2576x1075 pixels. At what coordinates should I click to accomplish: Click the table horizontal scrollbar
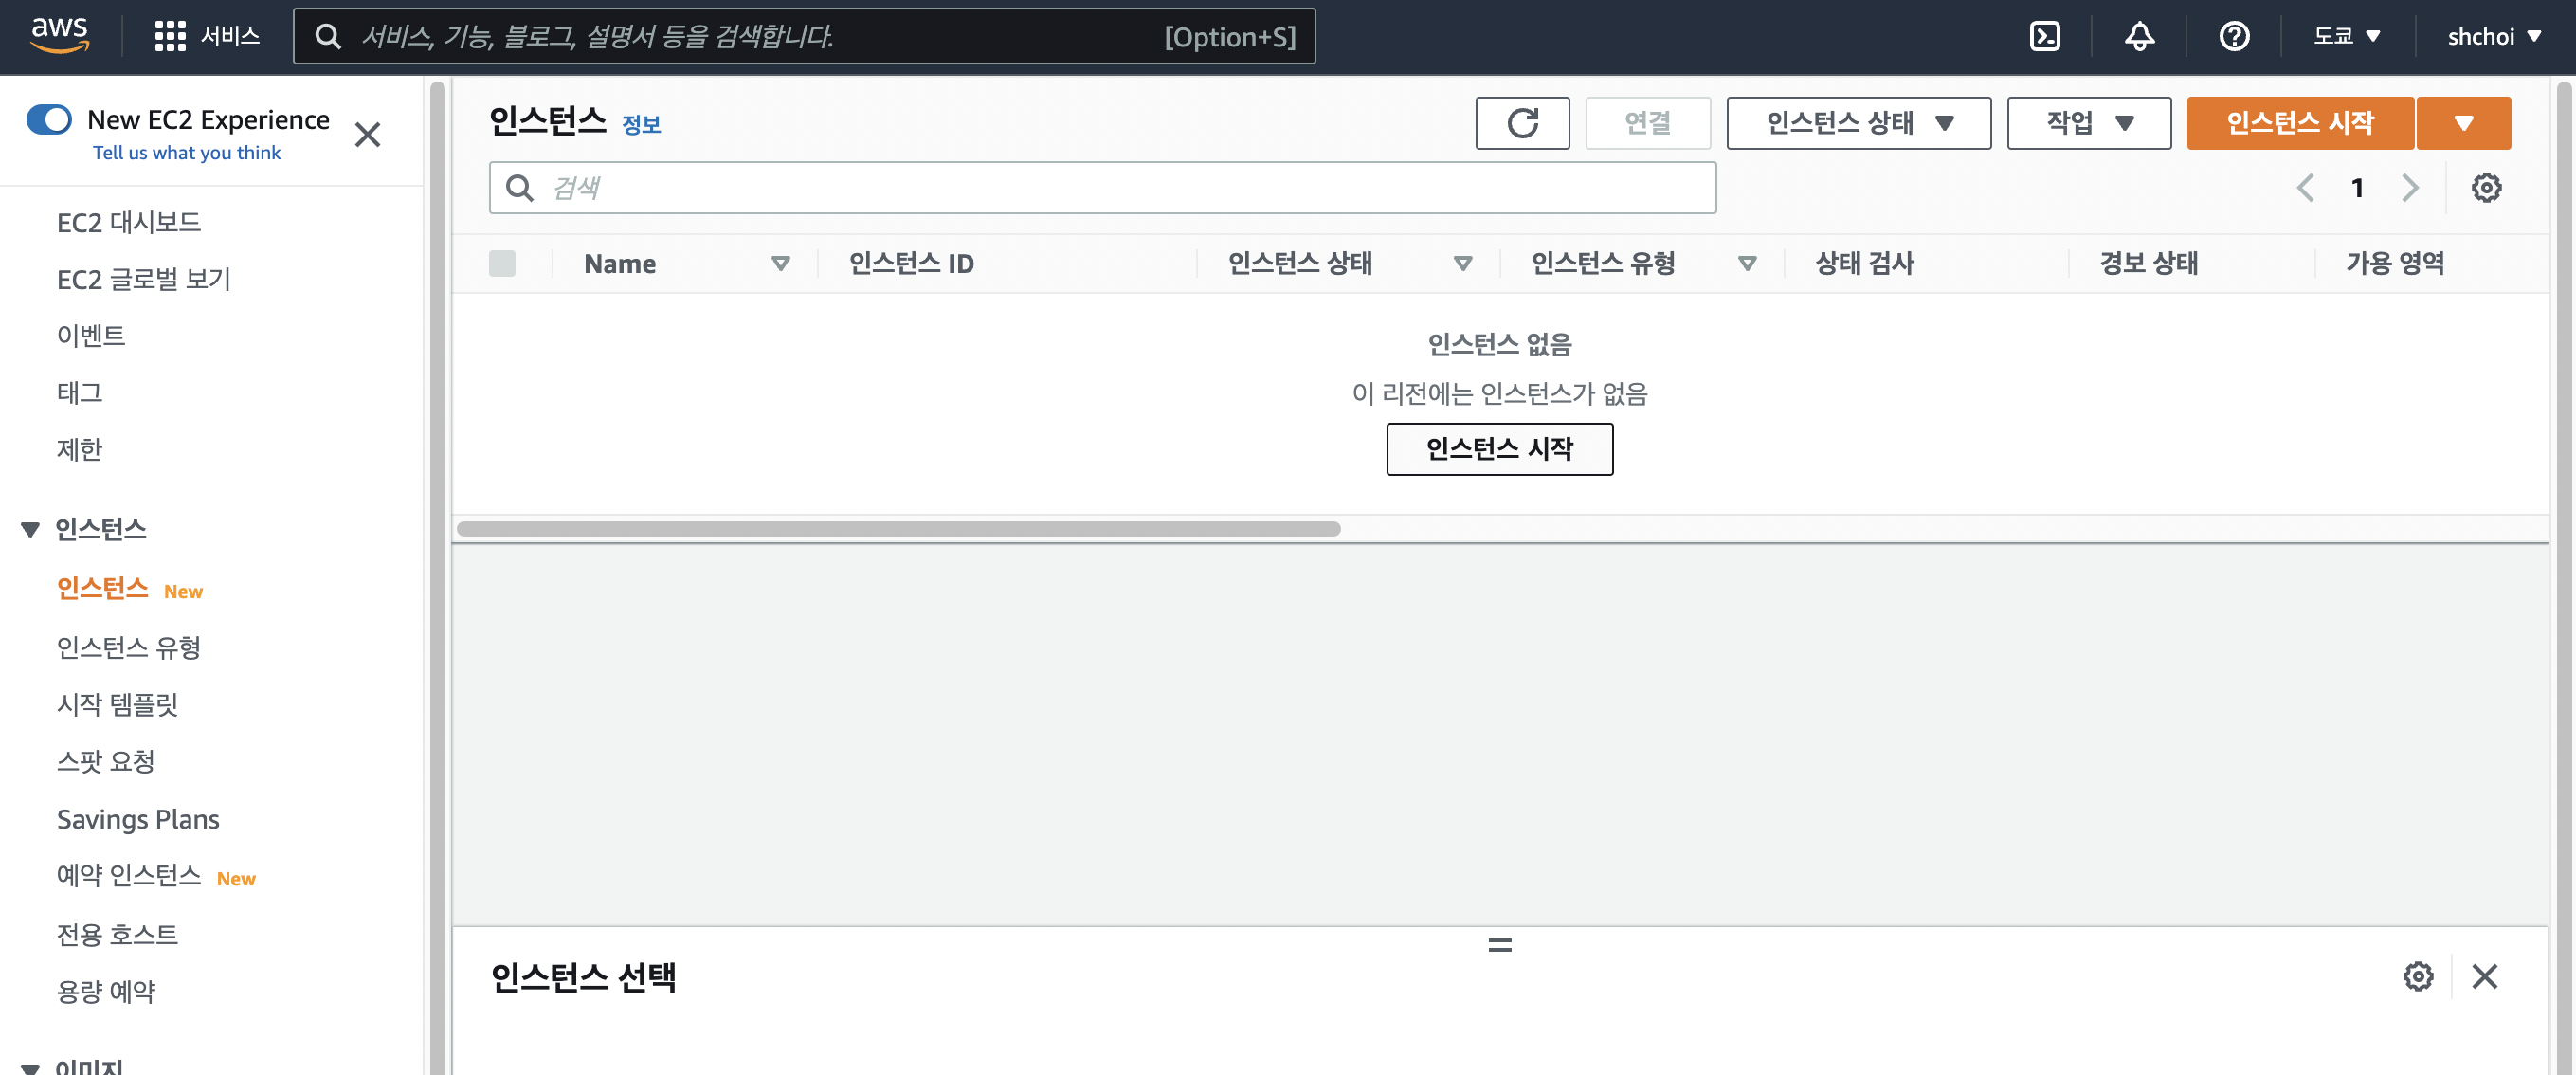pyautogui.click(x=898, y=529)
